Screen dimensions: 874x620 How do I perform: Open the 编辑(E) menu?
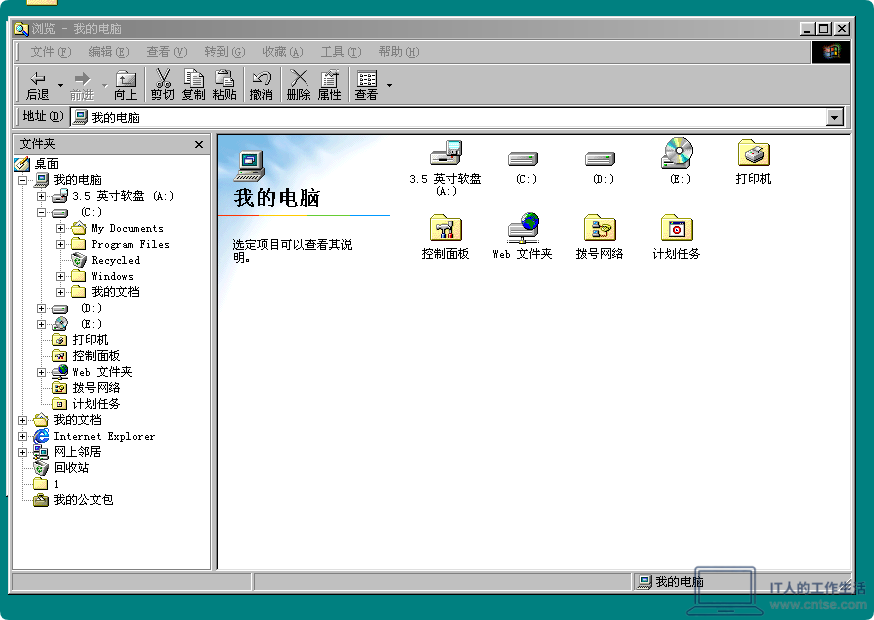point(109,52)
